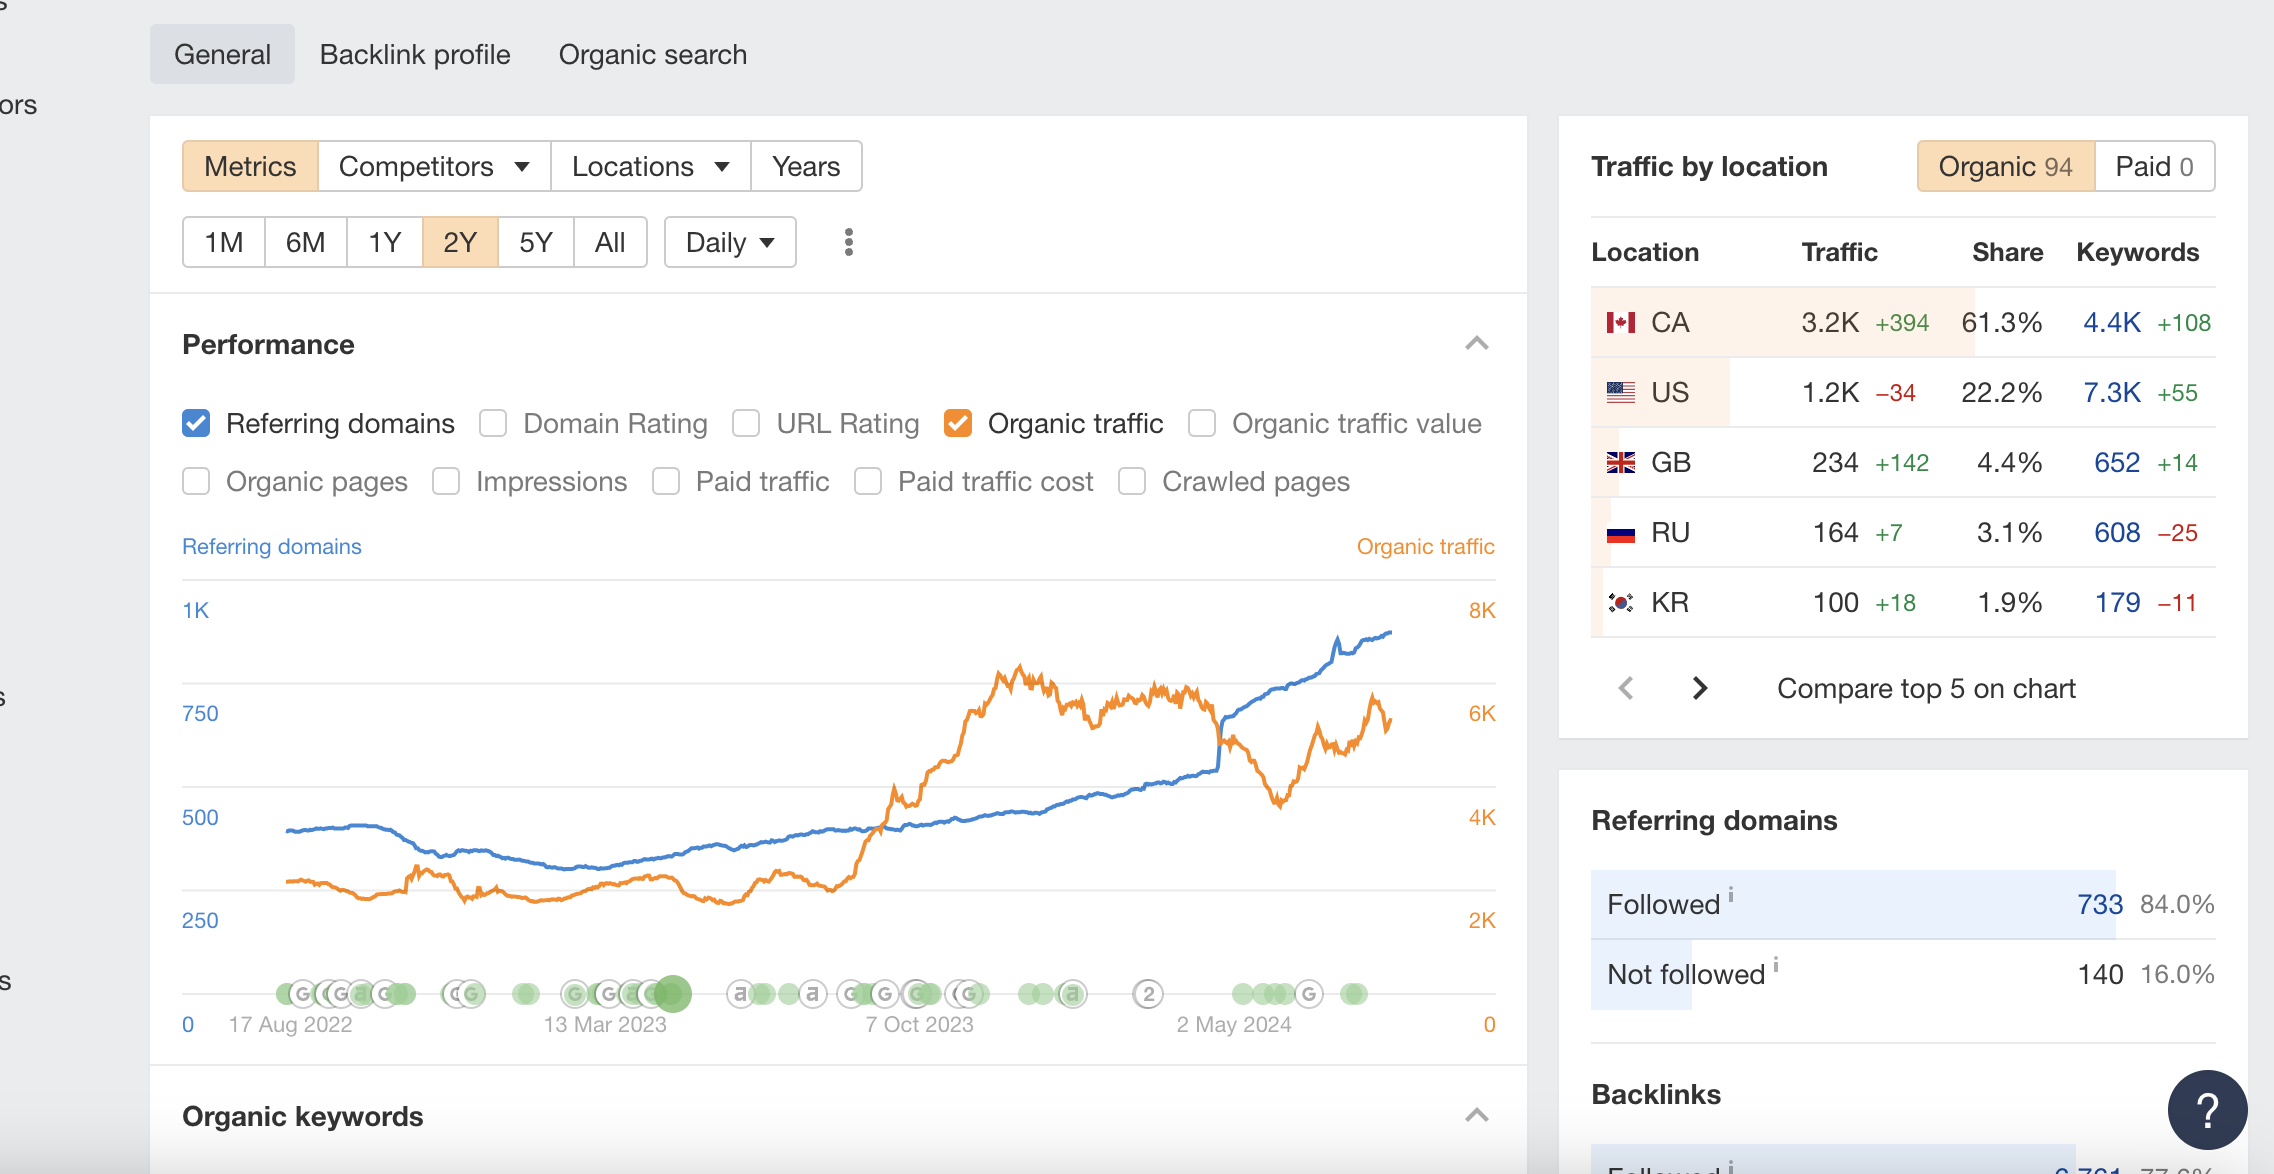2274x1174 pixels.
Task: Tick the Organic pages checkbox
Action: [196, 482]
